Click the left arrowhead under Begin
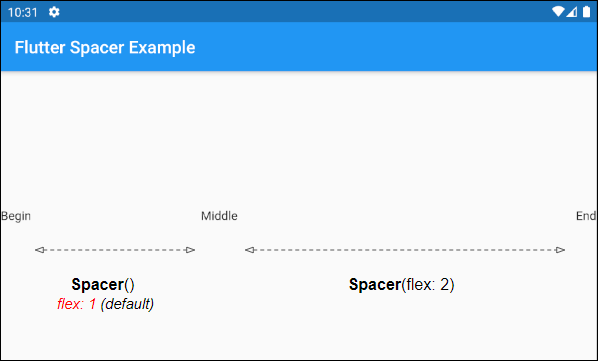The width and height of the screenshot is (598, 361). coord(40,250)
